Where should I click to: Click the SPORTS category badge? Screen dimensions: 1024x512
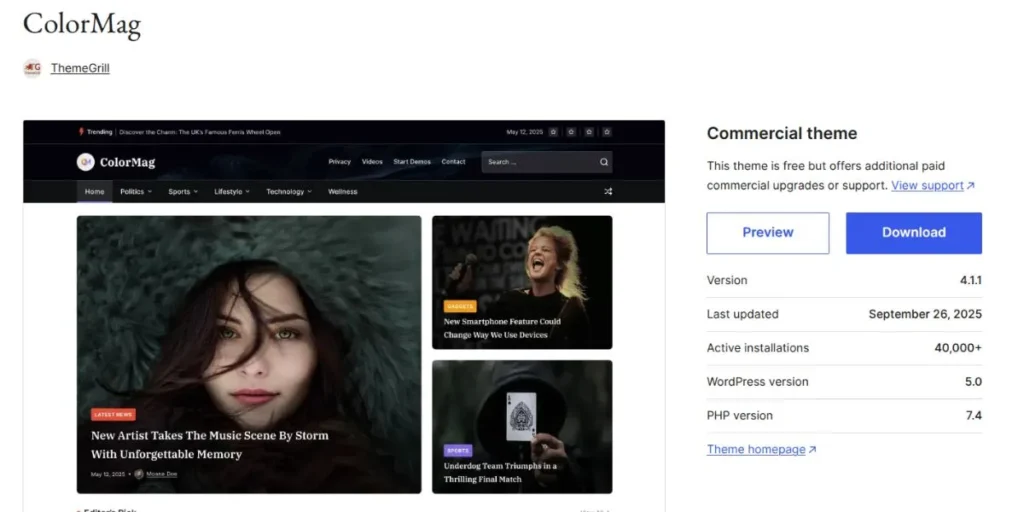tap(458, 451)
